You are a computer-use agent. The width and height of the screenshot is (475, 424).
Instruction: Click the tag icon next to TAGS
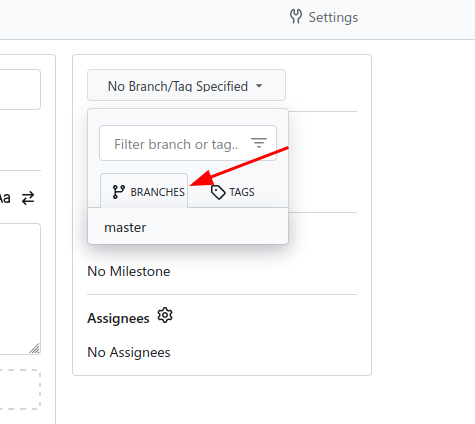pos(218,192)
